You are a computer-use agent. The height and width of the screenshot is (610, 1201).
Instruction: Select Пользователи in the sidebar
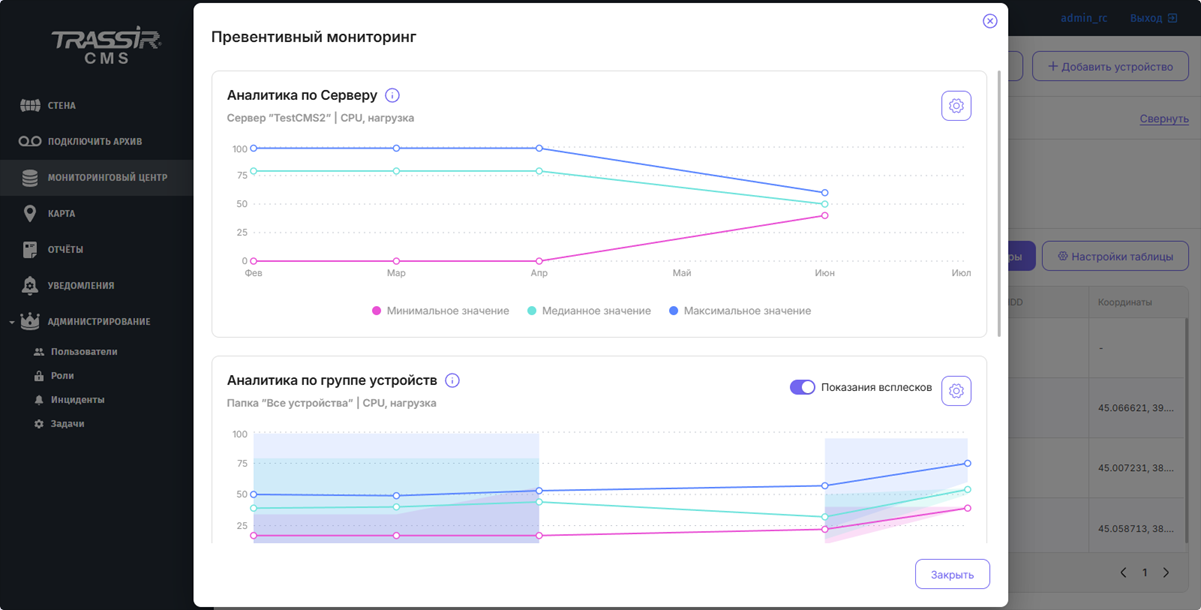pos(84,352)
